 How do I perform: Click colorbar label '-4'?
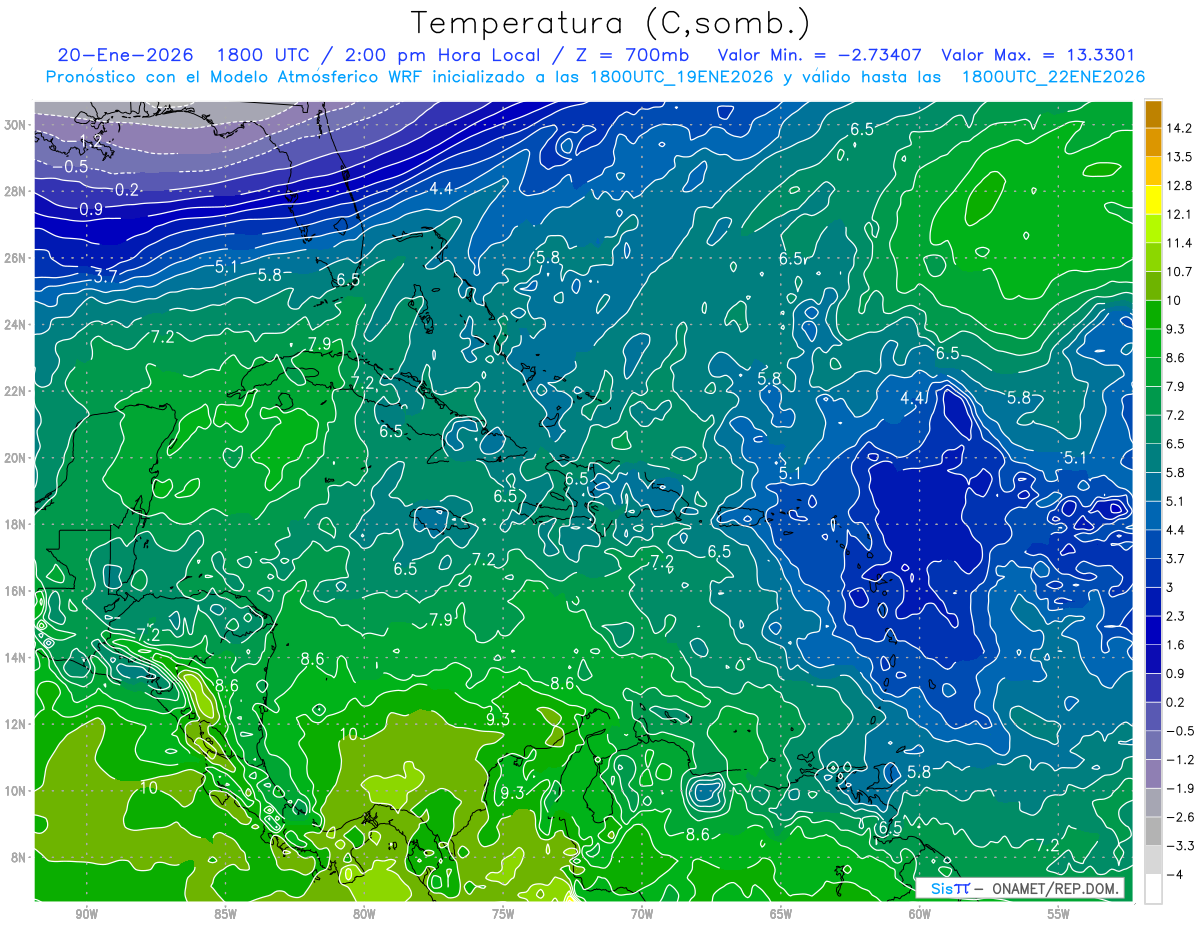[x=1175, y=874]
